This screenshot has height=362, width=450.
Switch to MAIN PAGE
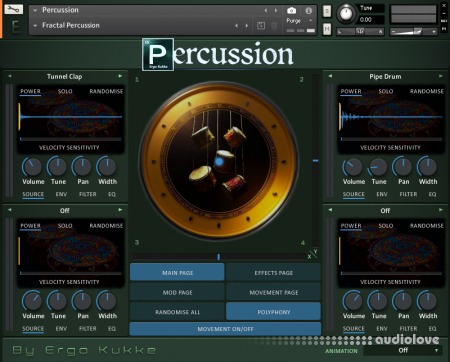click(x=177, y=272)
